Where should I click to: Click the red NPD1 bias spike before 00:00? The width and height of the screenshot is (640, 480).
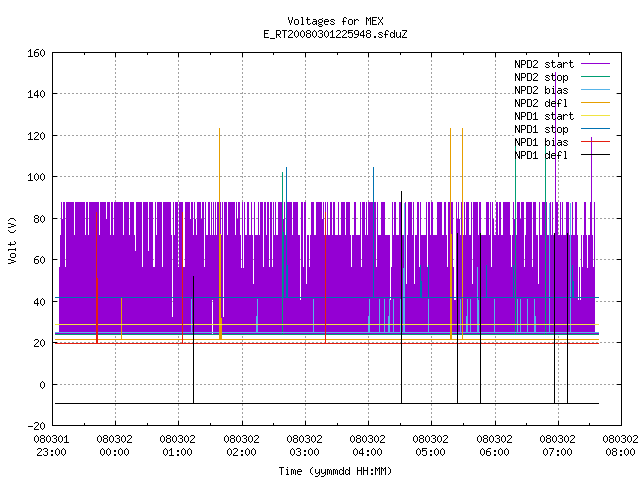coord(97,278)
